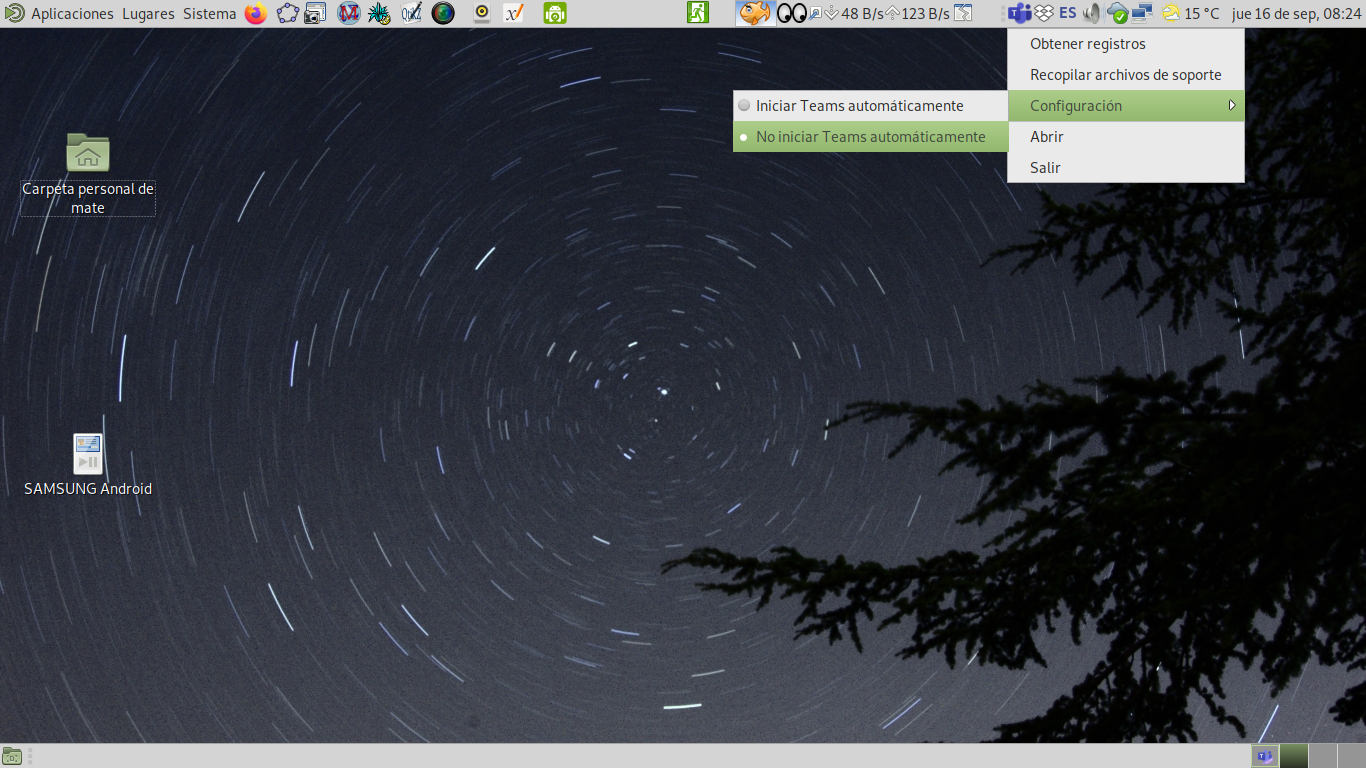Viewport: 1366px width, 768px height.
Task: Launch the wxMaxima 'M' icon
Action: 349,13
